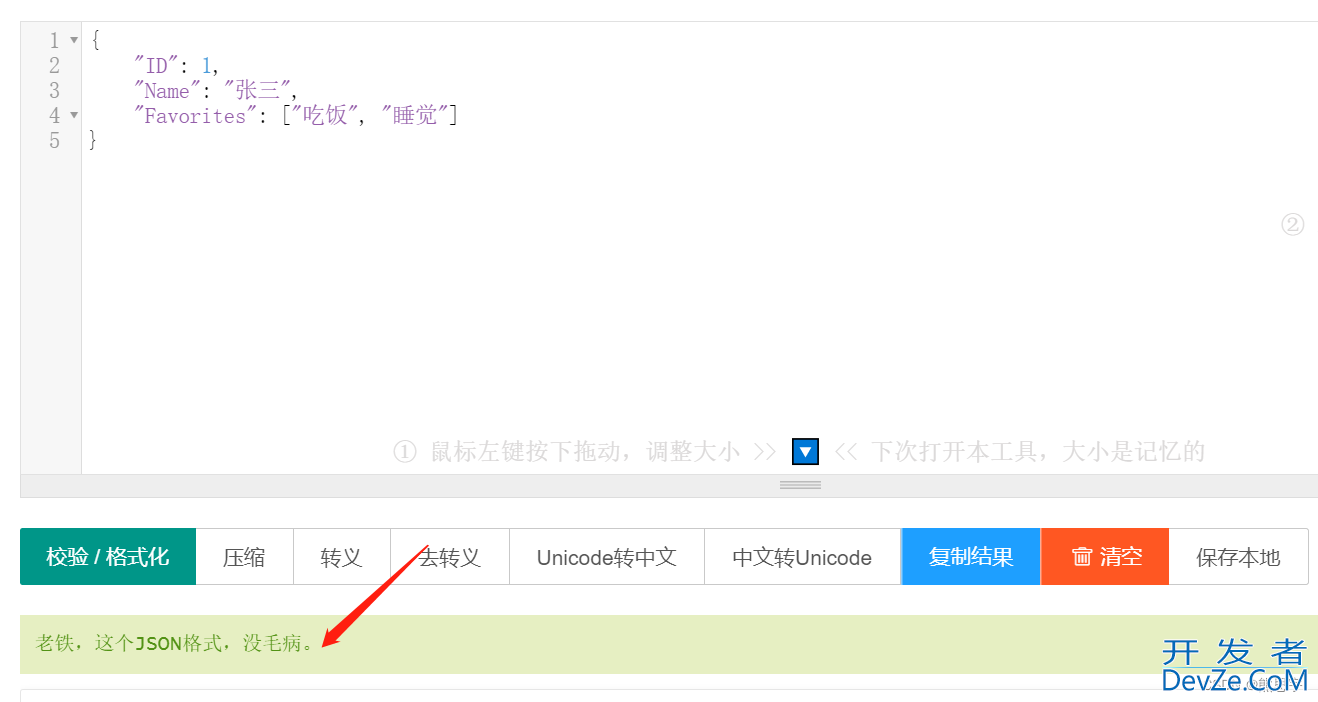This screenshot has height=702, width=1318.
Task: Save locally with 保存本地 button
Action: (1238, 557)
